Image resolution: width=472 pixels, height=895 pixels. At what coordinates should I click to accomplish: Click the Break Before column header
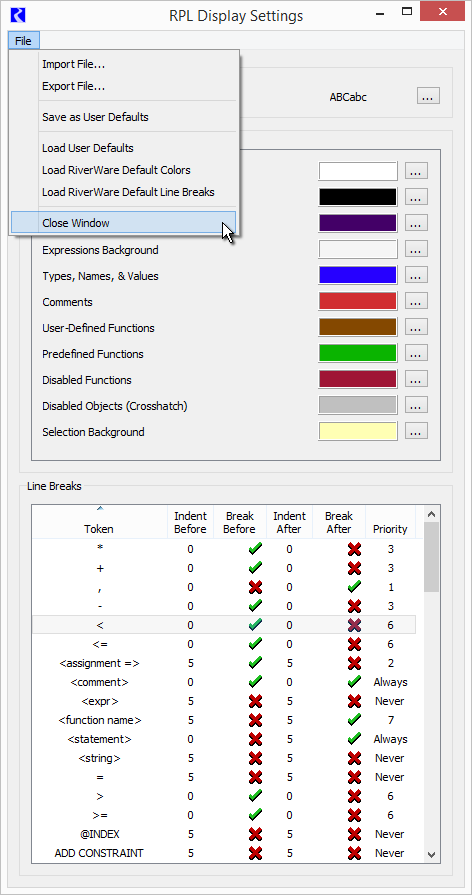tap(239, 522)
